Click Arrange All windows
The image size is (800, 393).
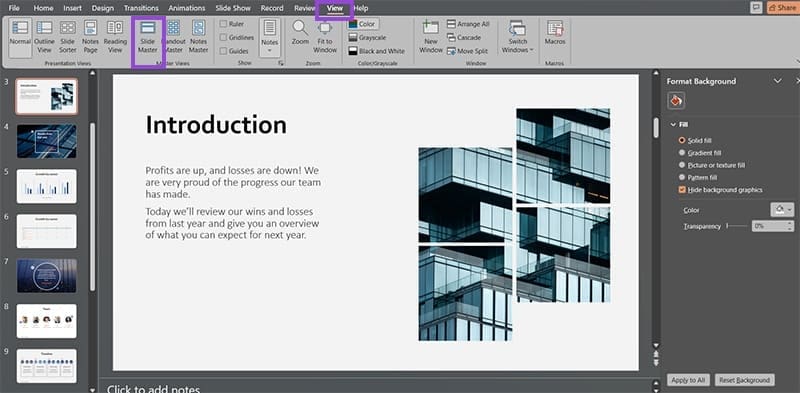pos(468,24)
